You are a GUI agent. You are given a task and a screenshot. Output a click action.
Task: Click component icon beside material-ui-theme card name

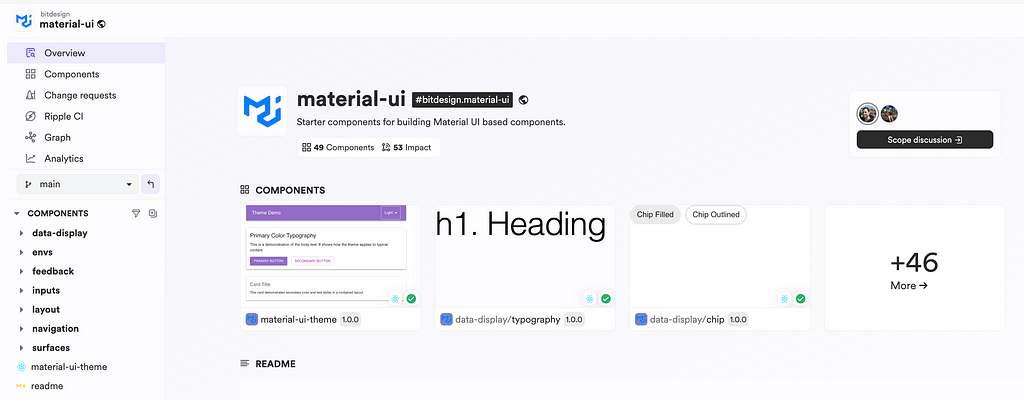pyautogui.click(x=251, y=320)
